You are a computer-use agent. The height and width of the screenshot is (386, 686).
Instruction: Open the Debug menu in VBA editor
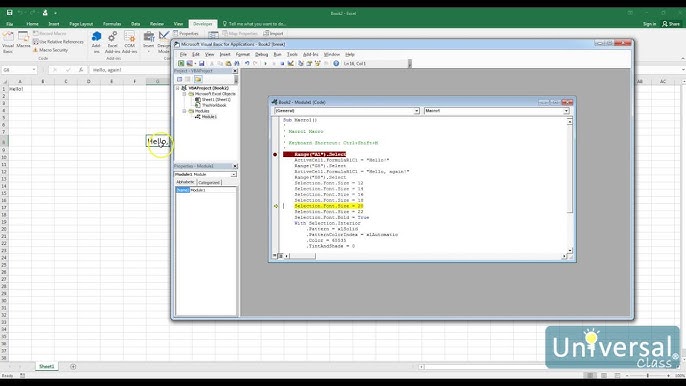pyautogui.click(x=261, y=54)
